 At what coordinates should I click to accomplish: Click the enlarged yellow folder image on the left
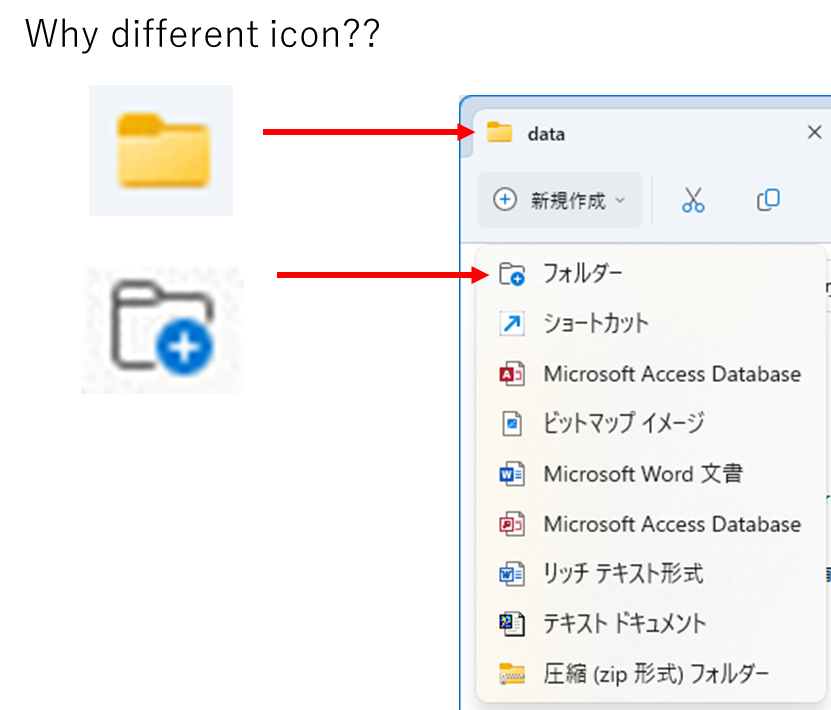click(161, 148)
